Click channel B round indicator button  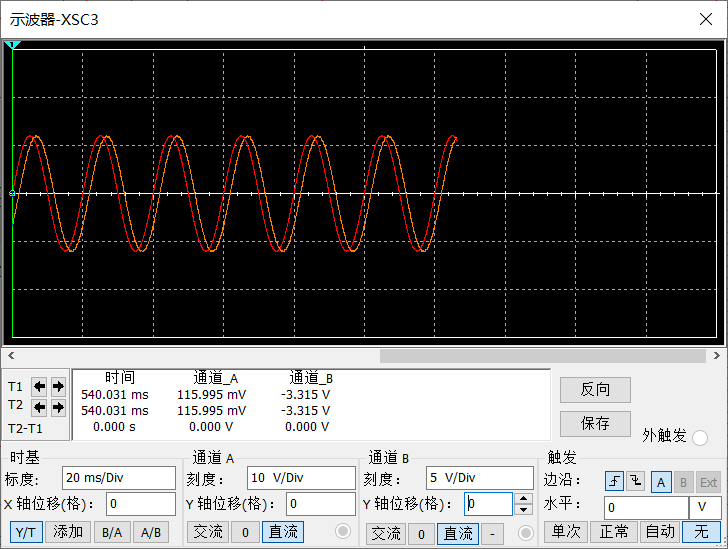tap(526, 533)
